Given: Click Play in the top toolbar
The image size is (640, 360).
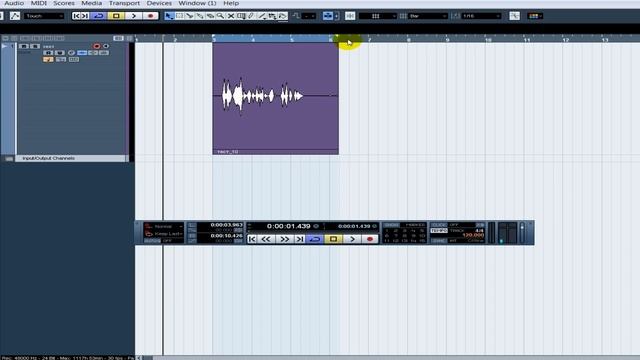Looking at the screenshot, I should (x=133, y=16).
